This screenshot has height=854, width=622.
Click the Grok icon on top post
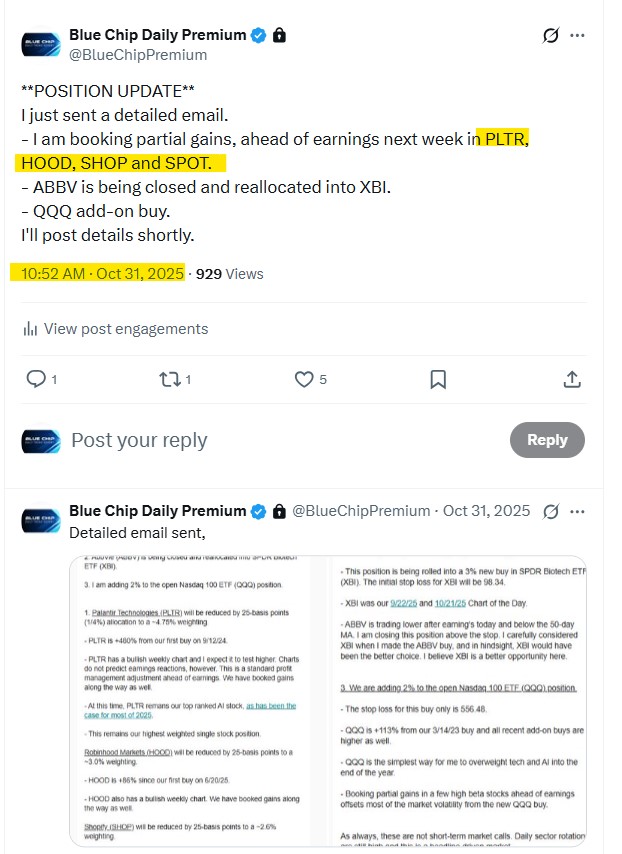[x=550, y=35]
